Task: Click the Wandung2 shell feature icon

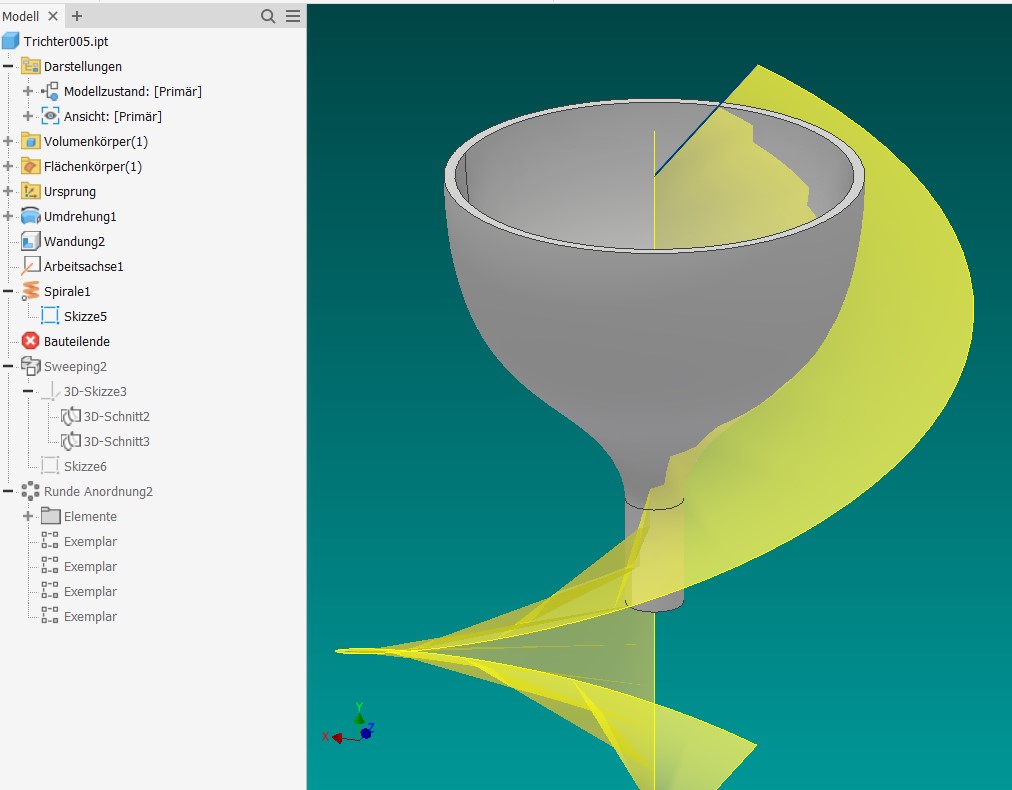Action: pos(30,241)
